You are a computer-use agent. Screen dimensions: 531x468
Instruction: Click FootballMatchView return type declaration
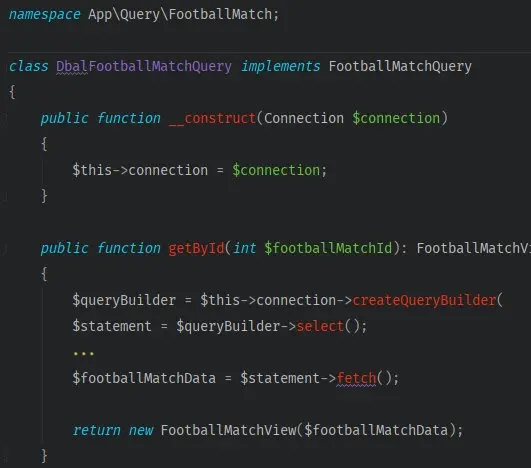coord(474,248)
